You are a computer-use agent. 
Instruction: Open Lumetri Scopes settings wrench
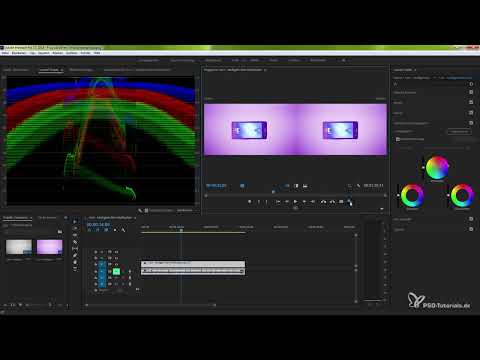point(140,211)
